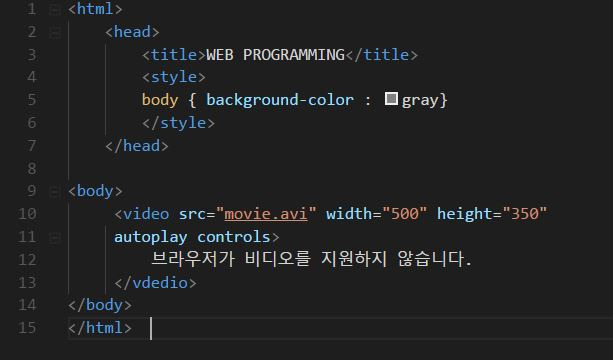Place cursor in the opening html tag
Screen dimensions: 613x360
[95, 9]
